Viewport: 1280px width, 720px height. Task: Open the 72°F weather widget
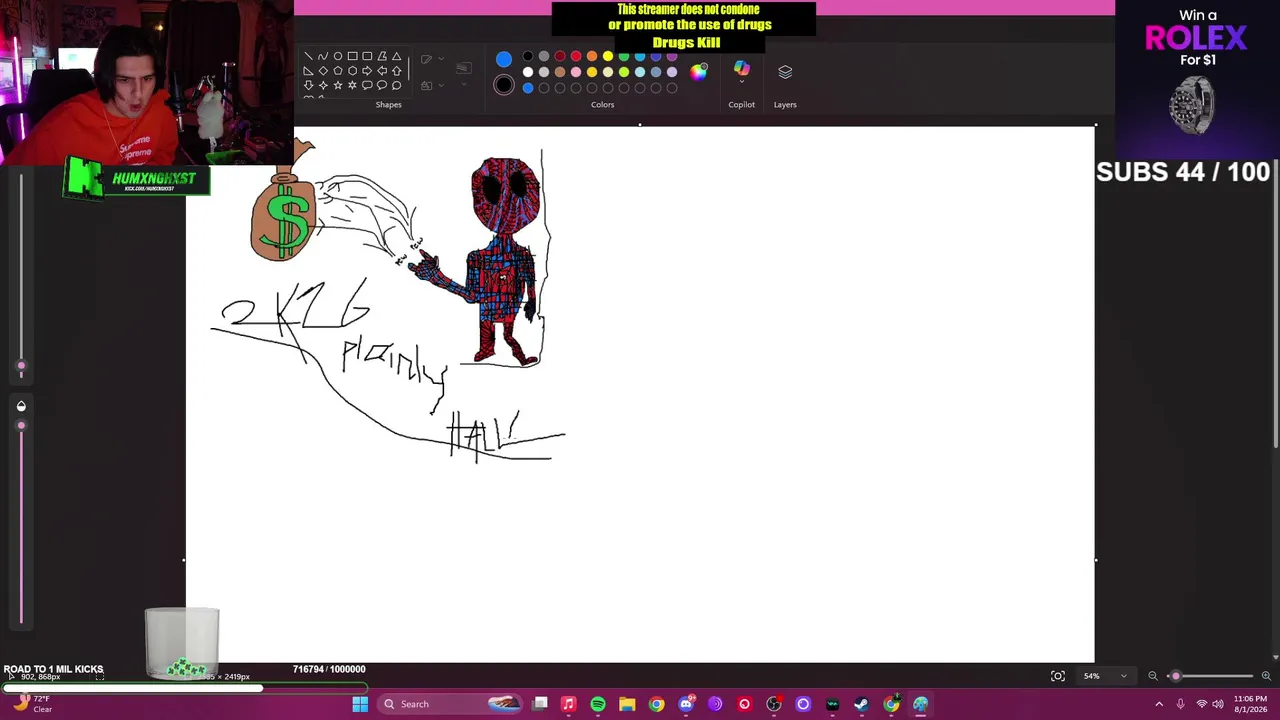(32, 704)
